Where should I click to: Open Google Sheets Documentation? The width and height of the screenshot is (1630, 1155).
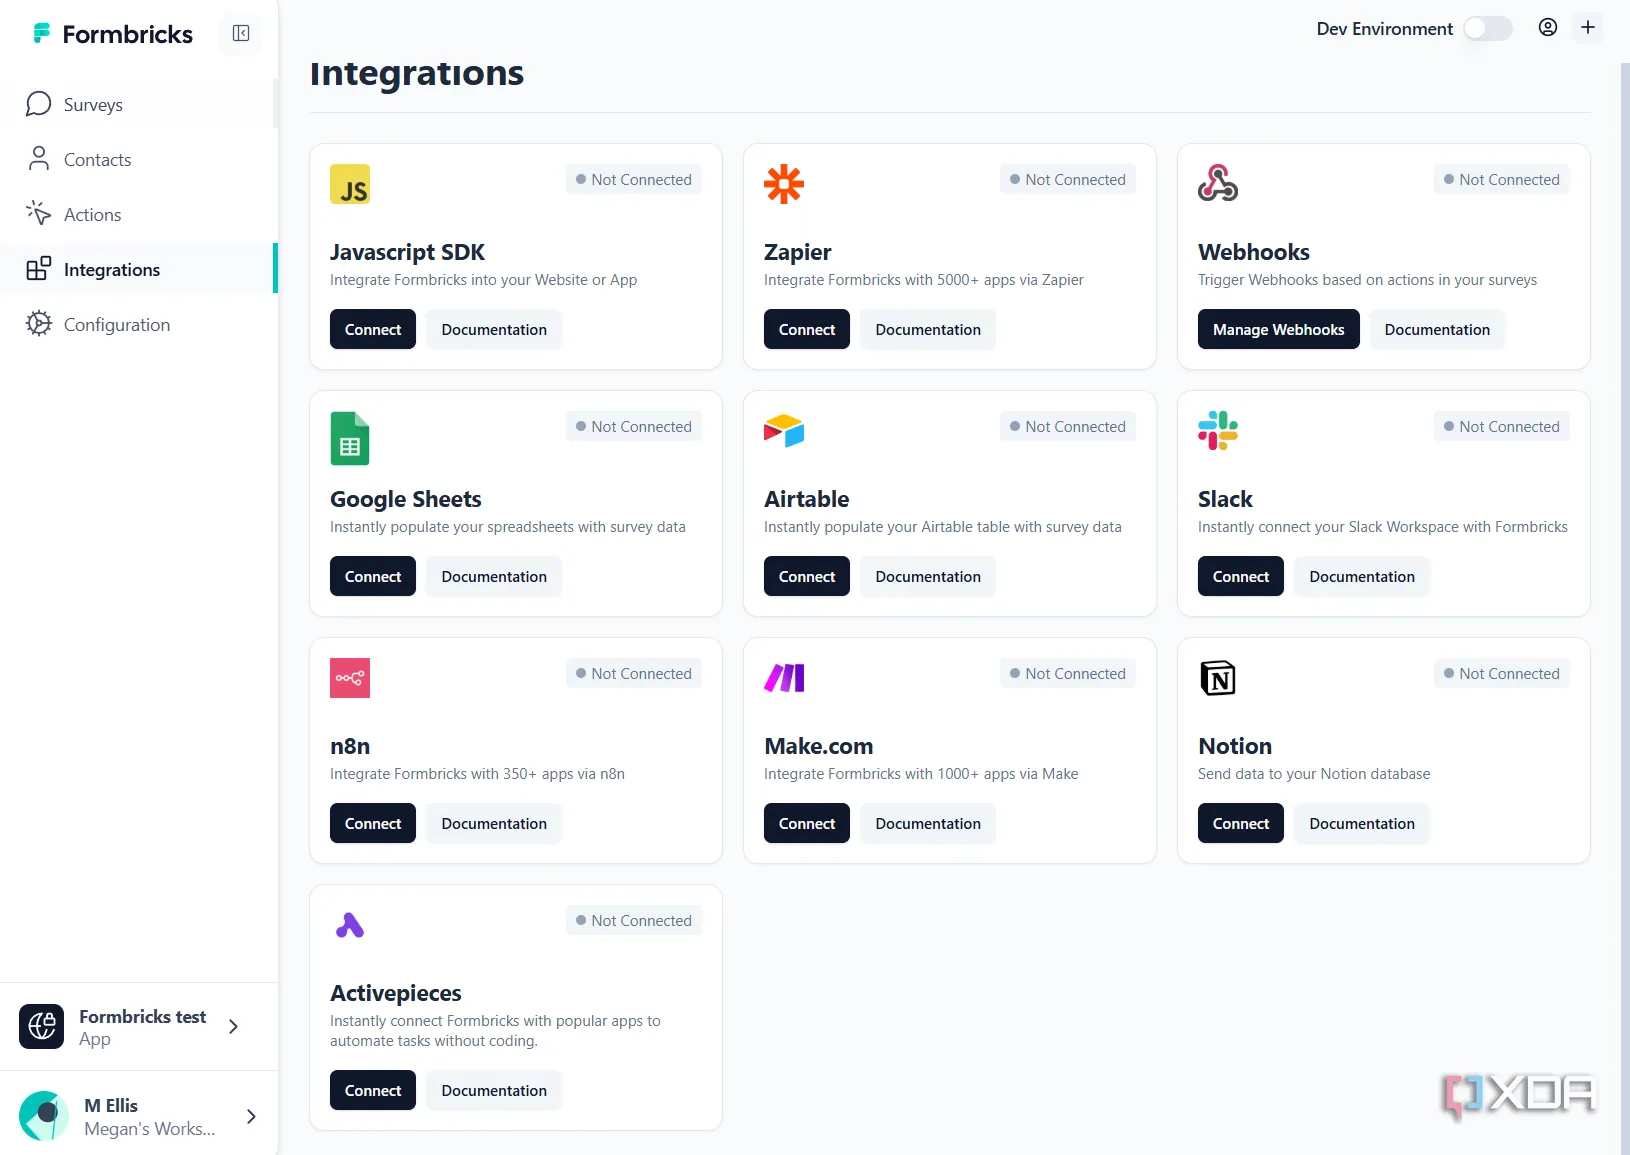coord(494,576)
